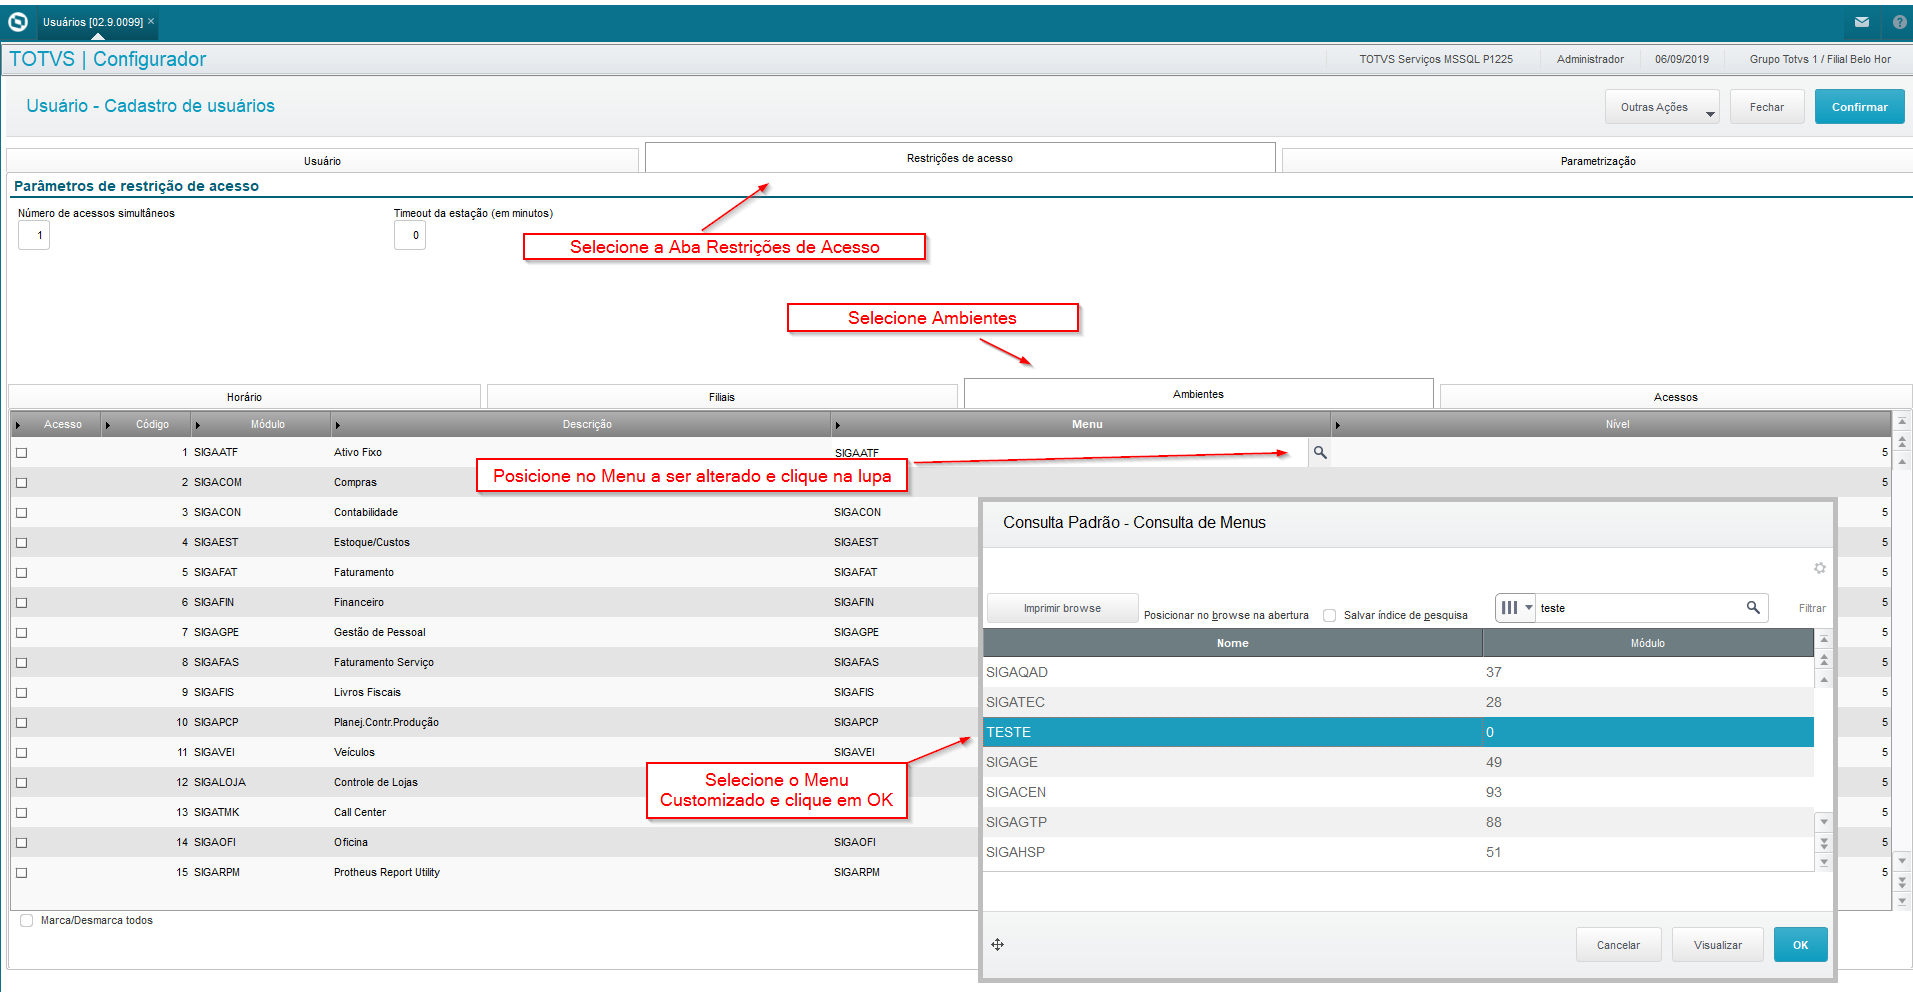
Task: Tick the SIGACON access checkbox
Action: [22, 513]
